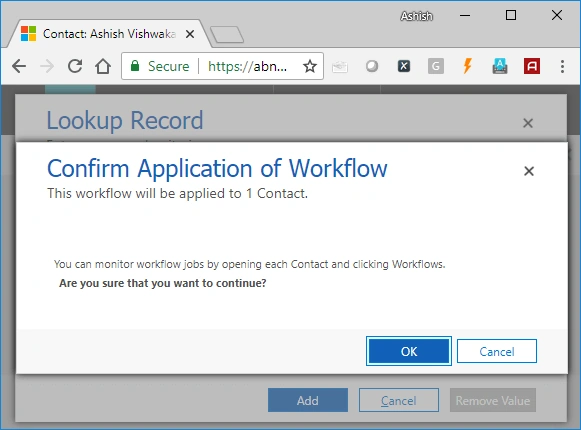The width and height of the screenshot is (581, 430).
Task: Click the browser forward arrow
Action: [x=47, y=67]
